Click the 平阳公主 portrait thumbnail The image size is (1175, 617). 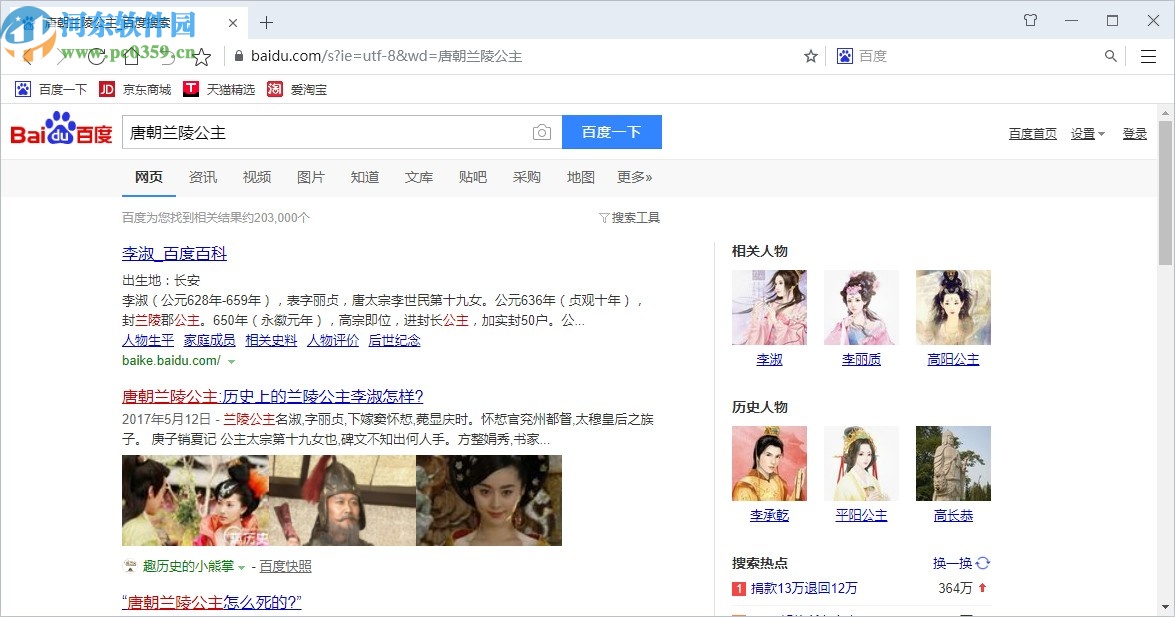(861, 463)
